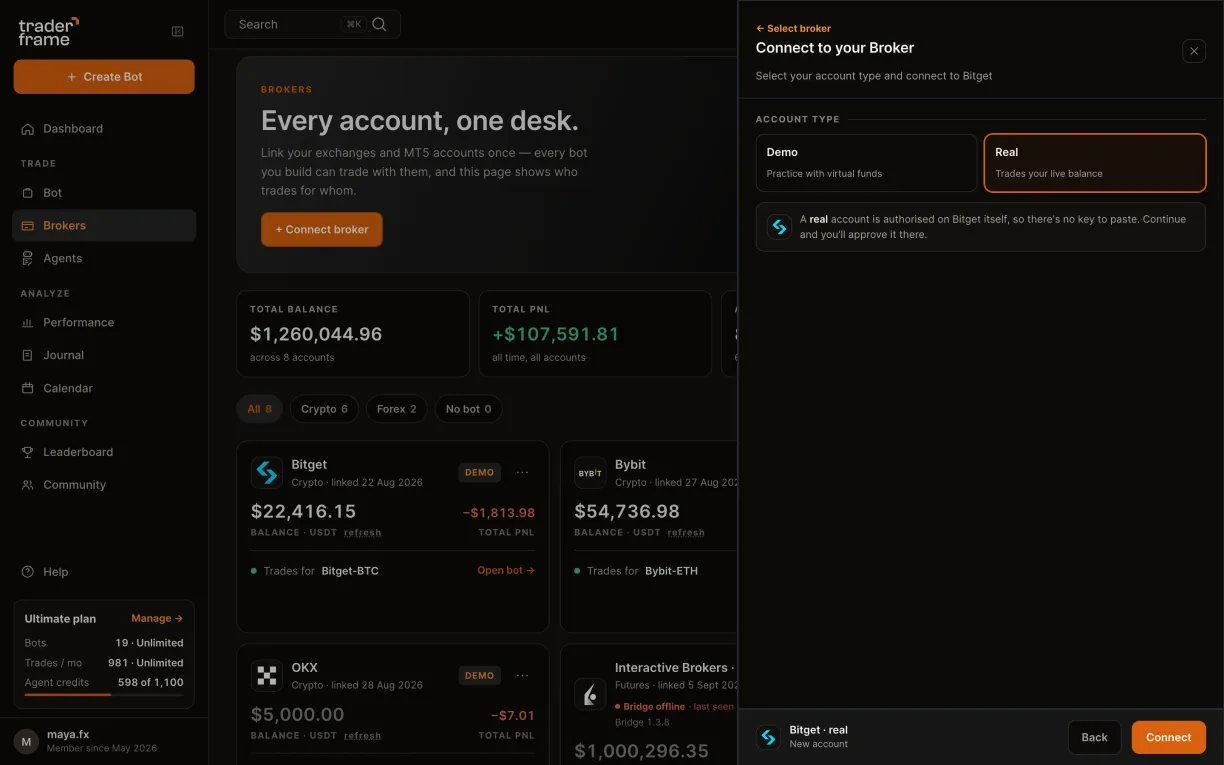
Task: Click the search magnifier icon
Action: [x=379, y=24]
